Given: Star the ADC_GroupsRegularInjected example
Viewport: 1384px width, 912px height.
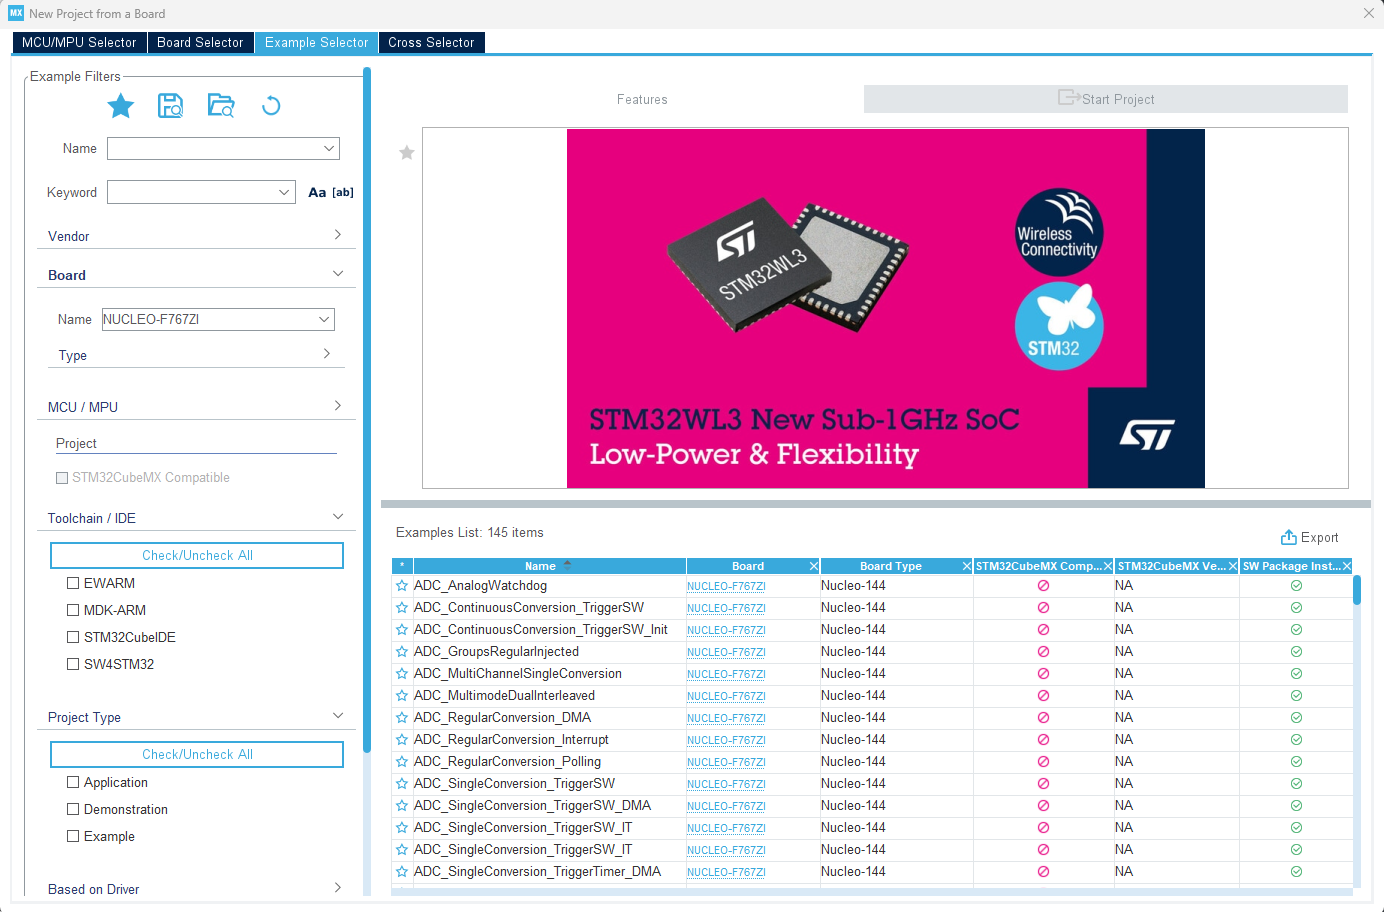Looking at the screenshot, I should pos(402,652).
